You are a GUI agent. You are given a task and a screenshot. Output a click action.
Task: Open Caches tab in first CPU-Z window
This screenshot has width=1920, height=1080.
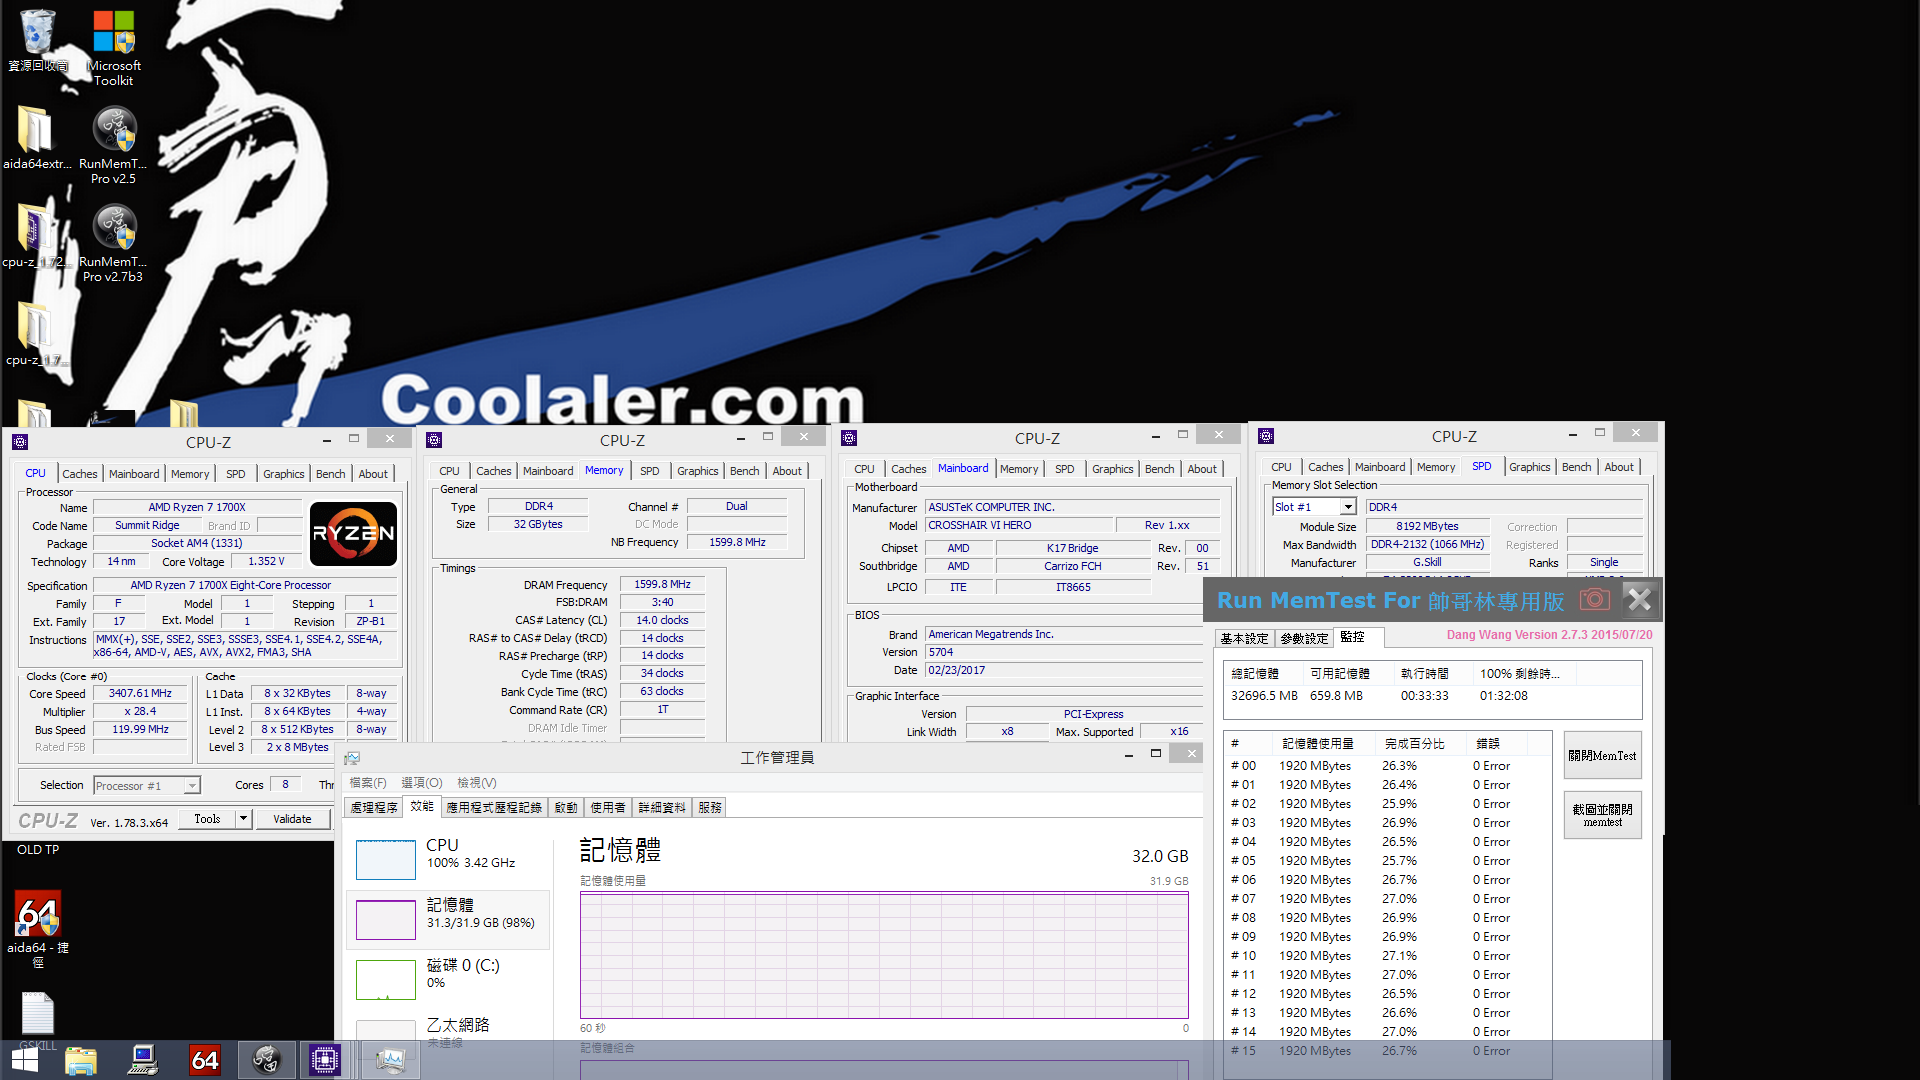coord(80,474)
